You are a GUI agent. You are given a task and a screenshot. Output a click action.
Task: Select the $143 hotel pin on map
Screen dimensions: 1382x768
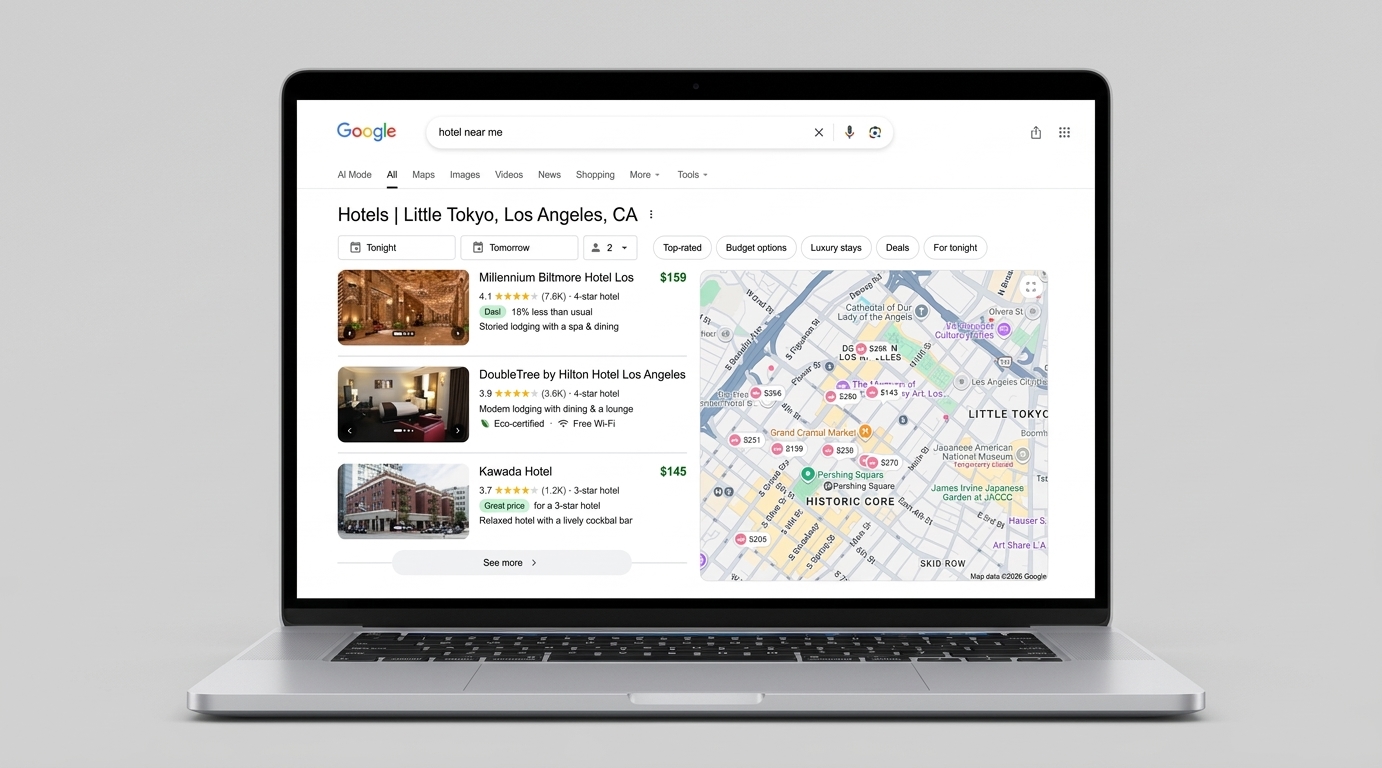click(x=883, y=393)
